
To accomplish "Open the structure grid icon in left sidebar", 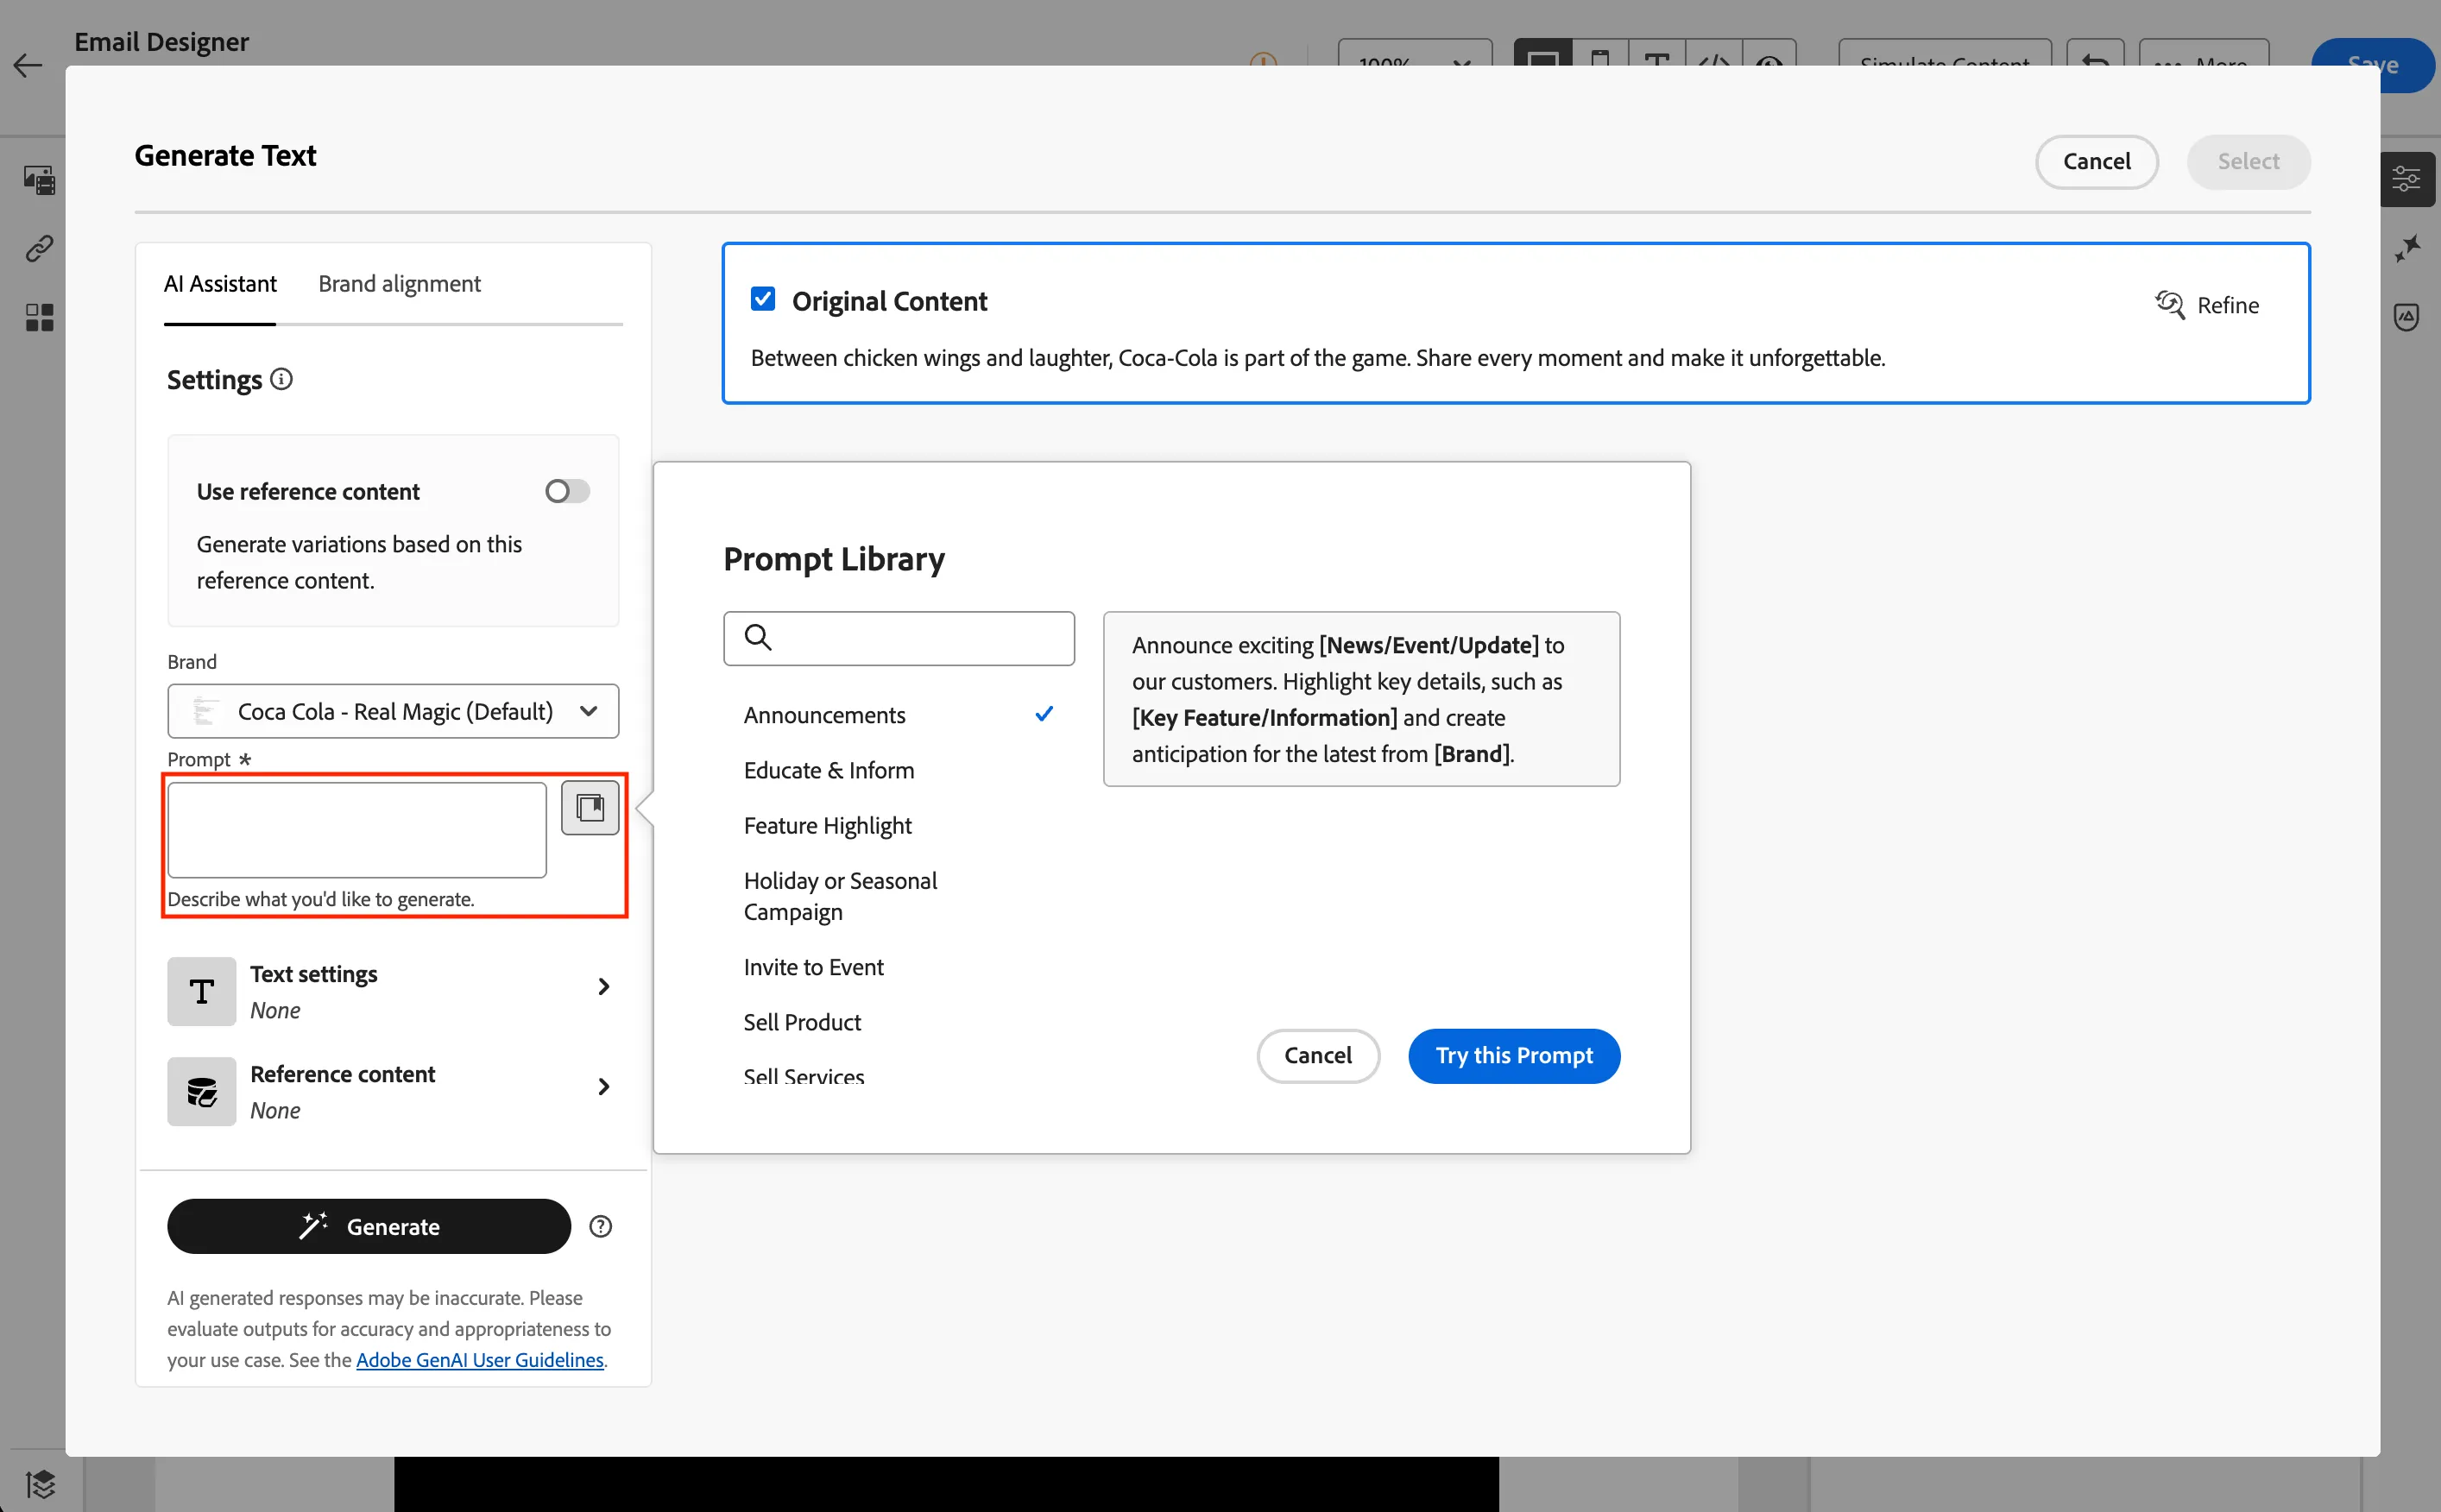I will pos(39,317).
